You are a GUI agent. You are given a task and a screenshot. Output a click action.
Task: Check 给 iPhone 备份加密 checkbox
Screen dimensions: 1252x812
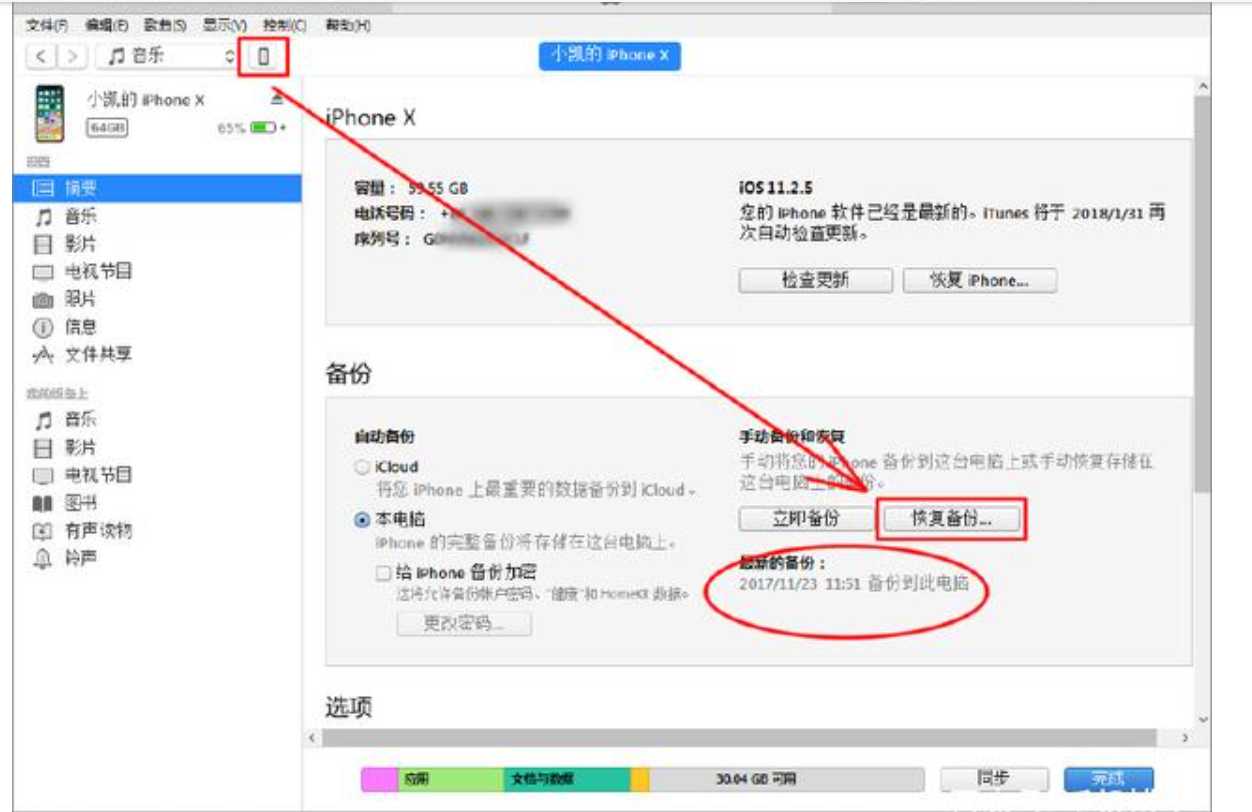(x=383, y=574)
